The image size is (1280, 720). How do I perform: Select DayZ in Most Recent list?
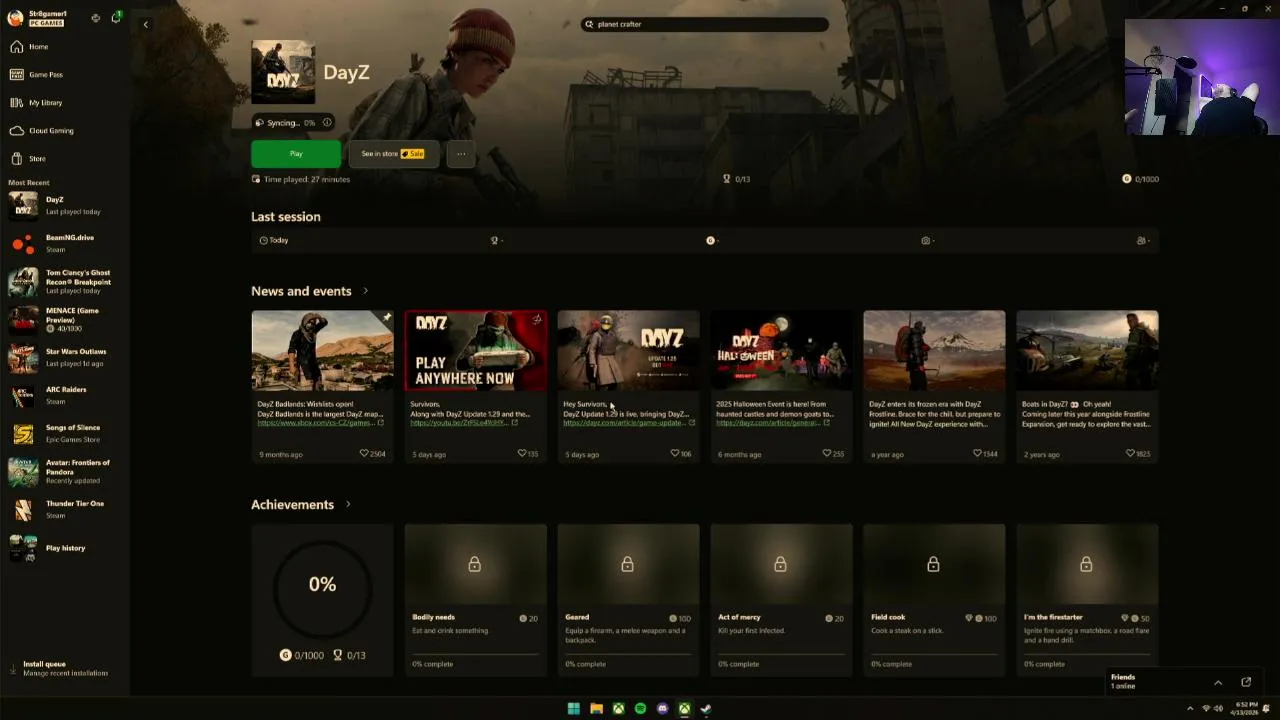pos(65,205)
